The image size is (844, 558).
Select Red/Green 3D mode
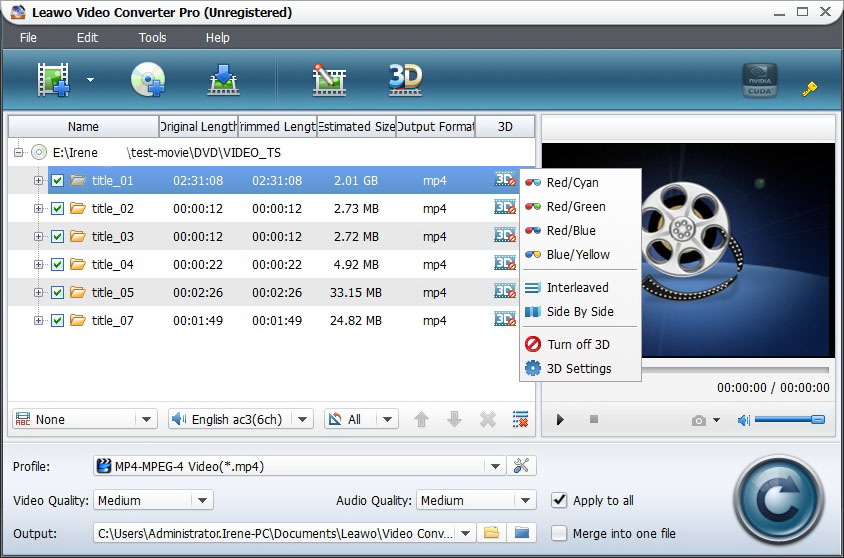580,207
